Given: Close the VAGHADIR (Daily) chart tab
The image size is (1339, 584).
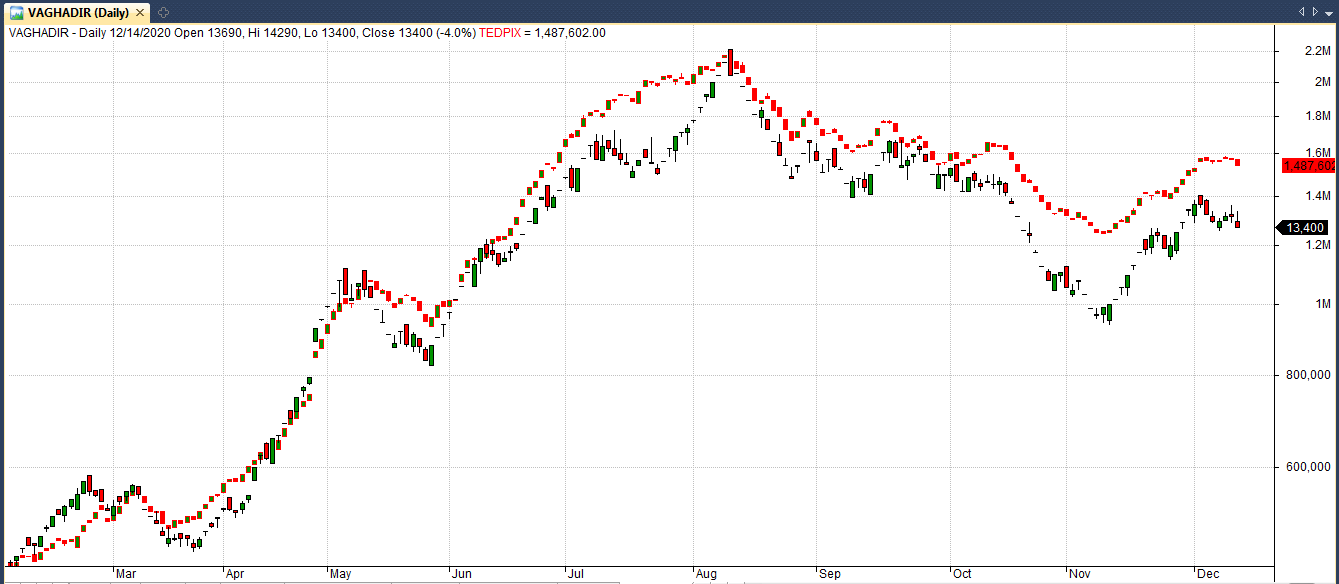Looking at the screenshot, I should click(140, 12).
